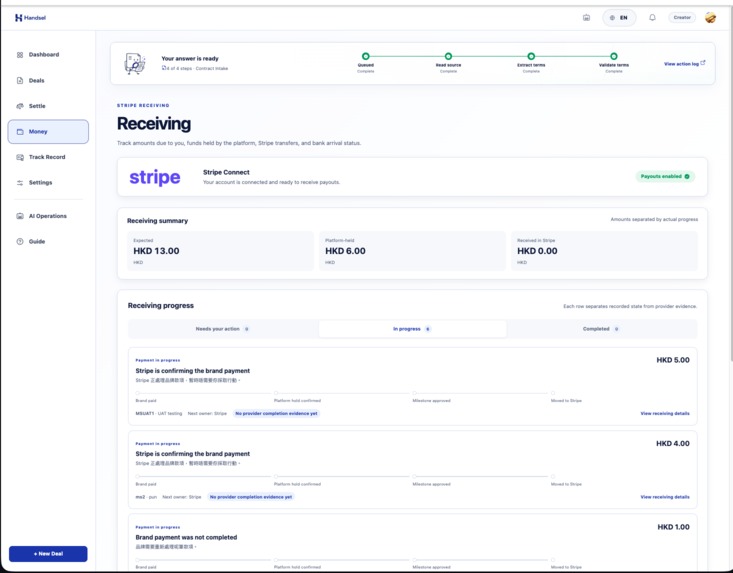The image size is (733, 573).
Task: Open notifications bell
Action: [652, 18]
